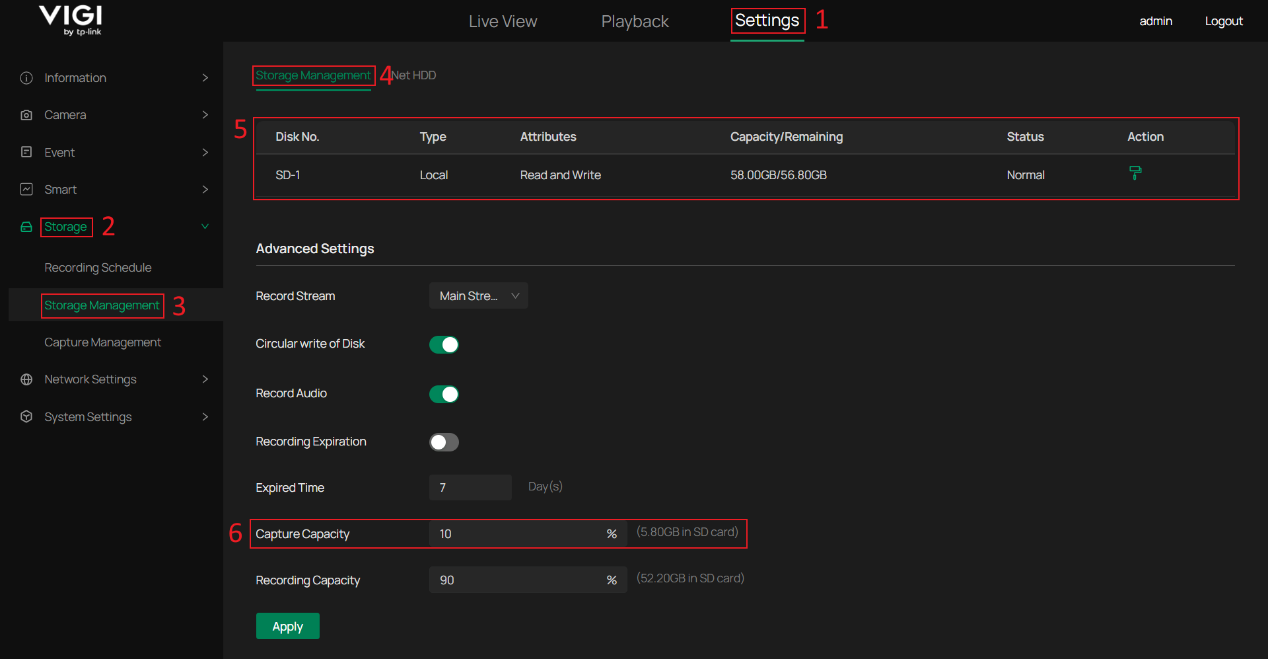Click the Smart sidebar icon

tap(25, 188)
